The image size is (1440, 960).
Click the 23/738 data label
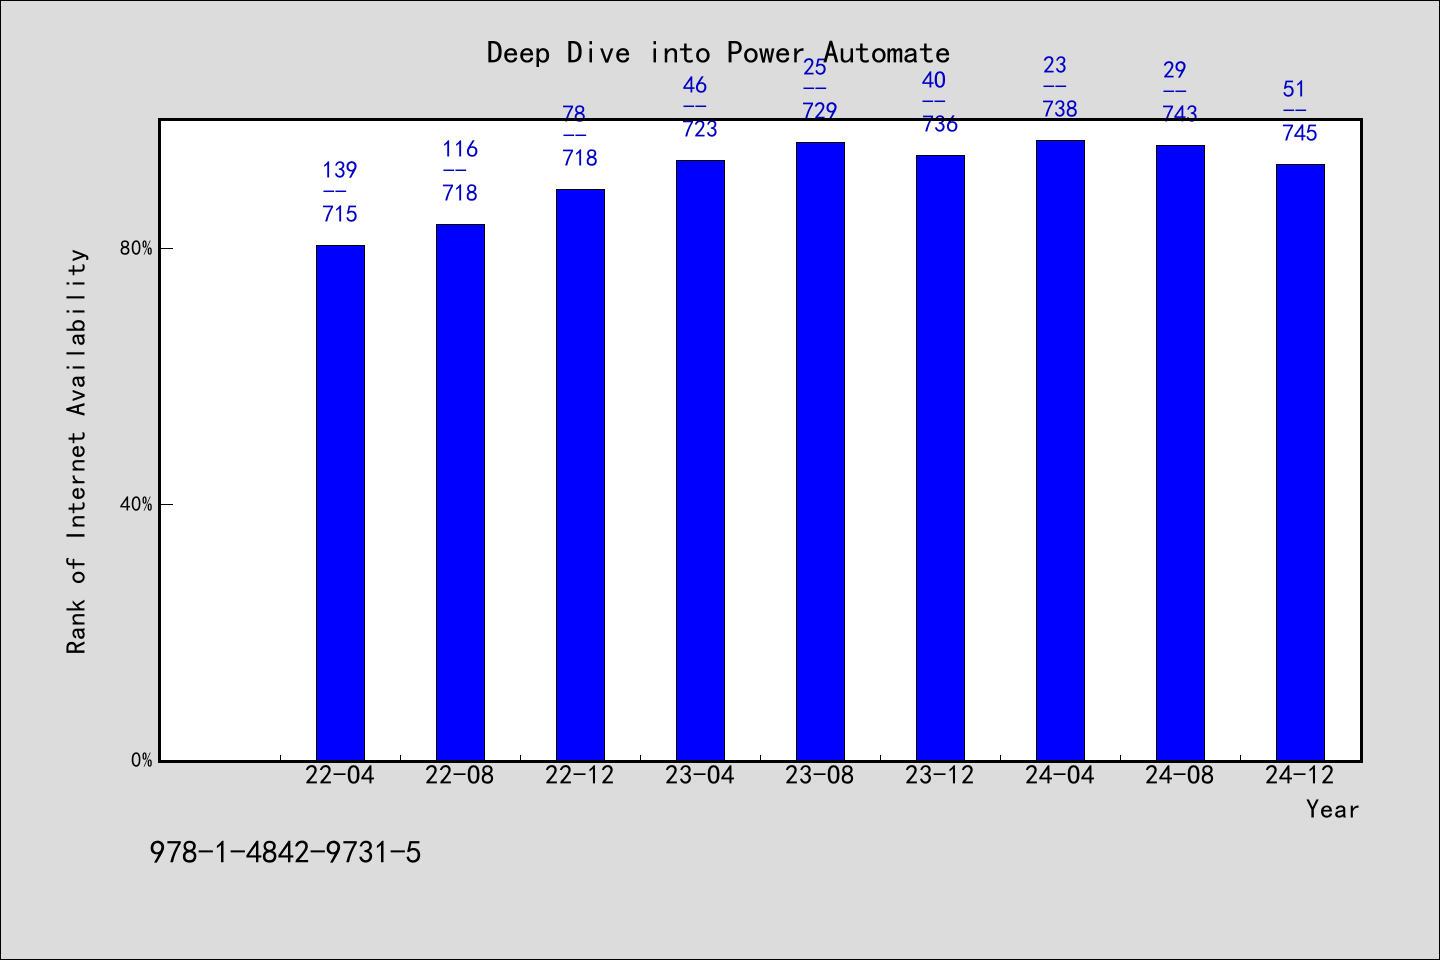pyautogui.click(x=1060, y=87)
